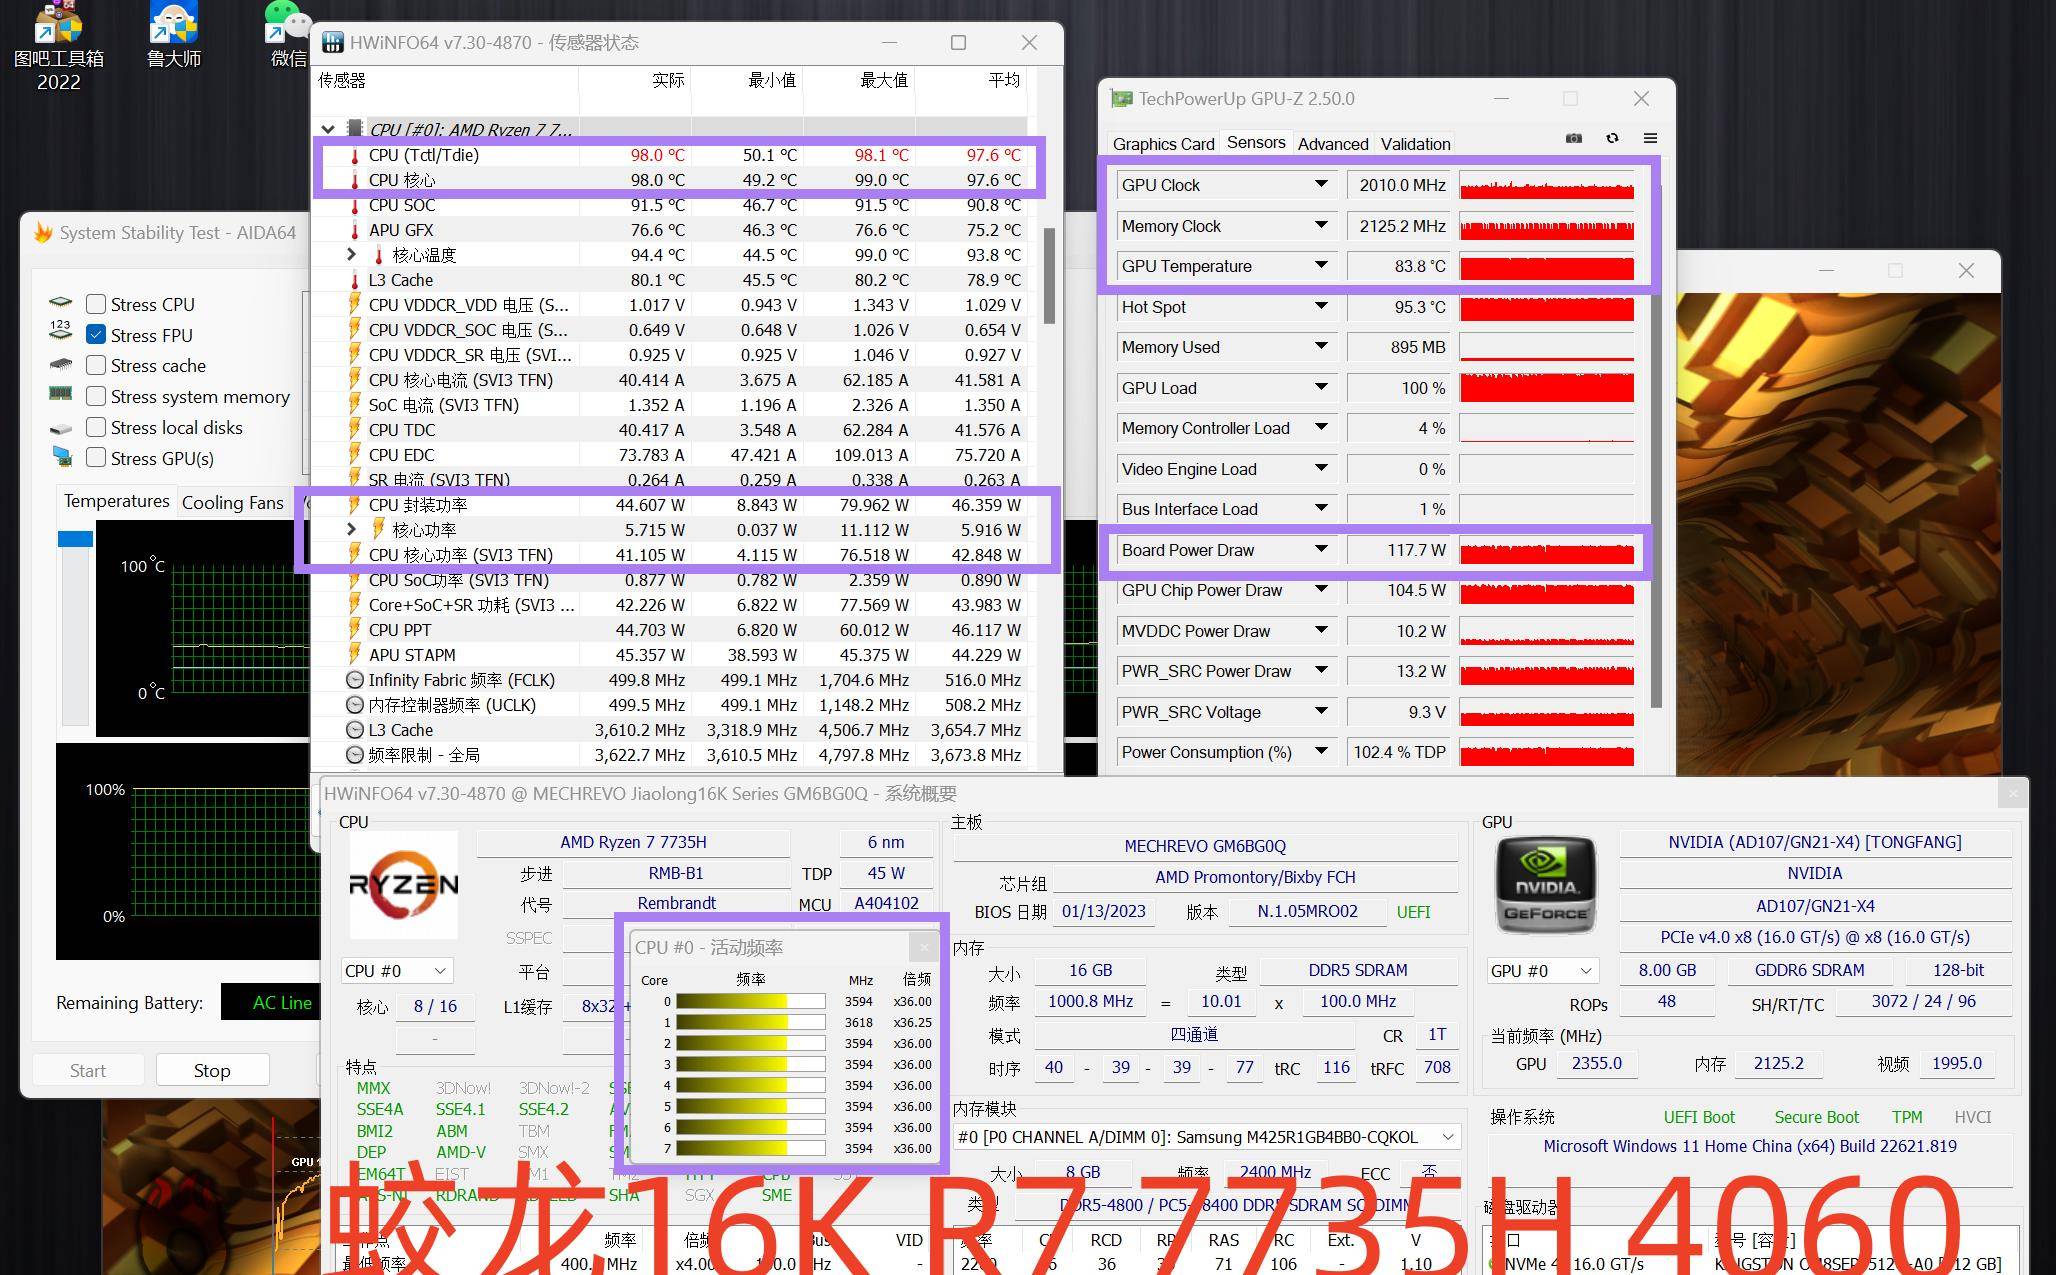The width and height of the screenshot is (2056, 1275).
Task: Click the HWiNFO64 sensor list vertical scrollbar
Action: [1049, 275]
